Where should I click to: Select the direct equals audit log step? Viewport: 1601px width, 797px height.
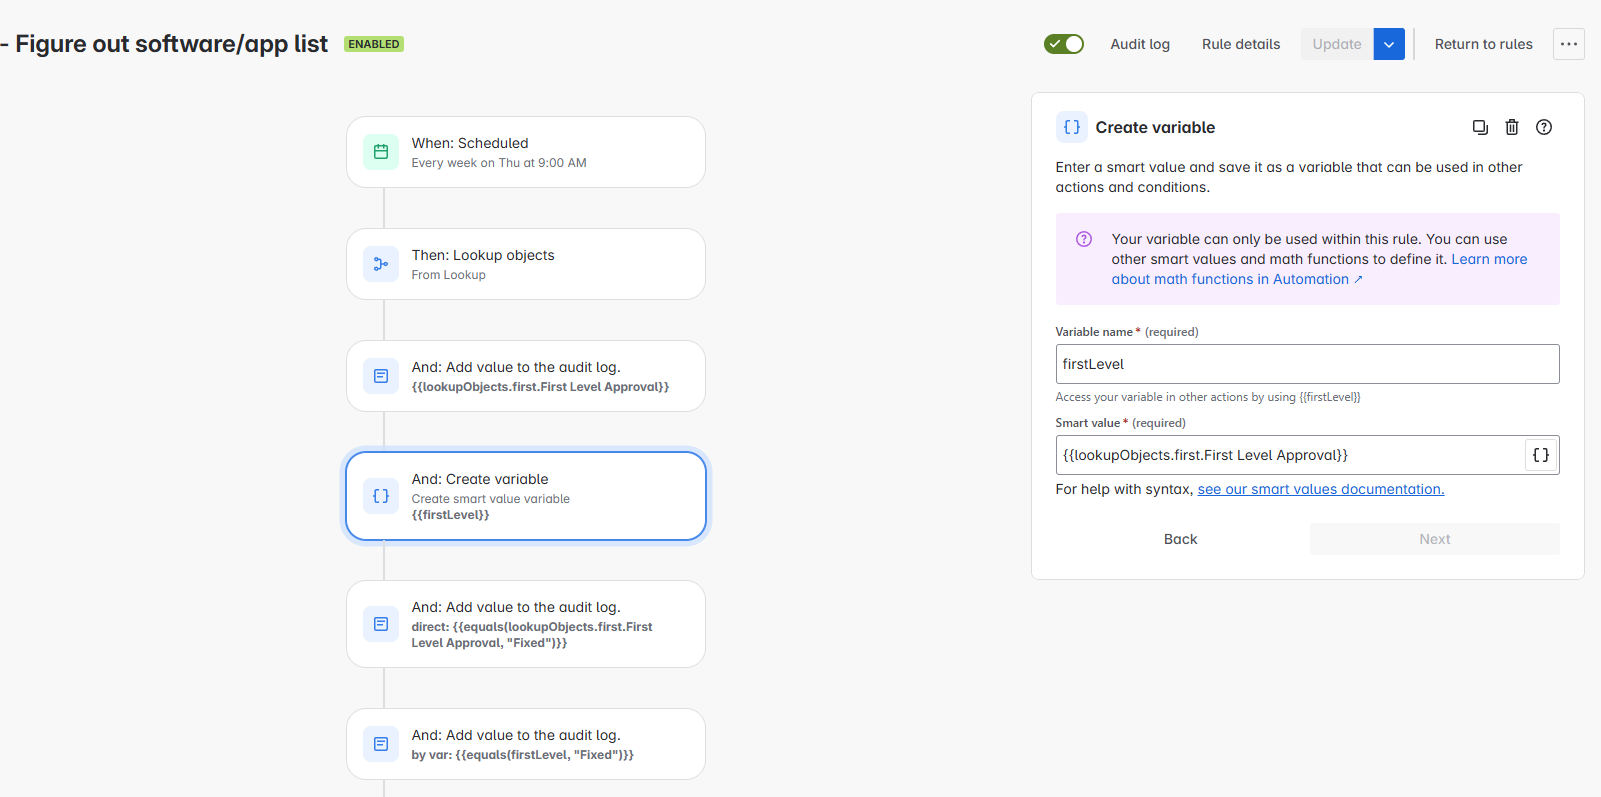[526, 624]
